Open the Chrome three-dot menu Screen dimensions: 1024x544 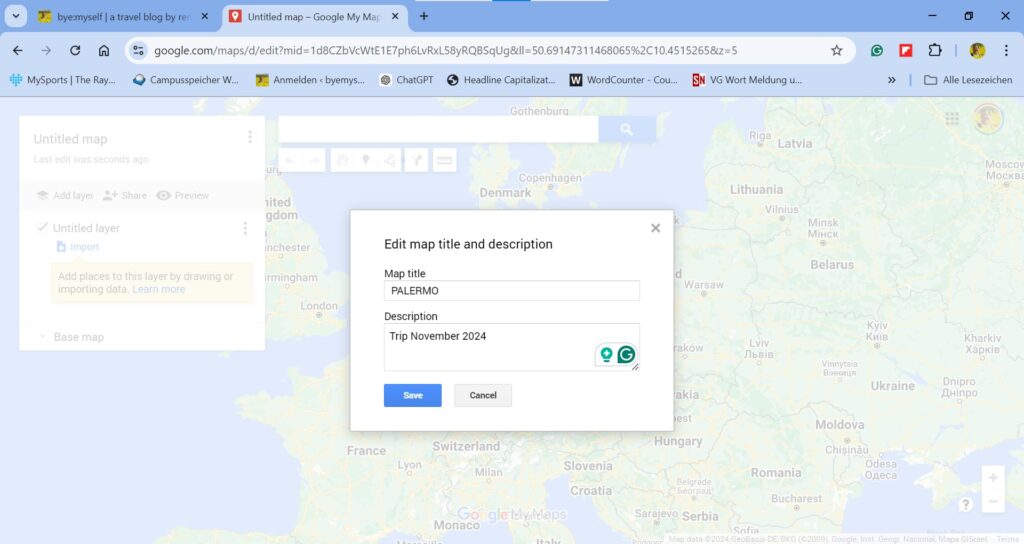[x=1006, y=50]
